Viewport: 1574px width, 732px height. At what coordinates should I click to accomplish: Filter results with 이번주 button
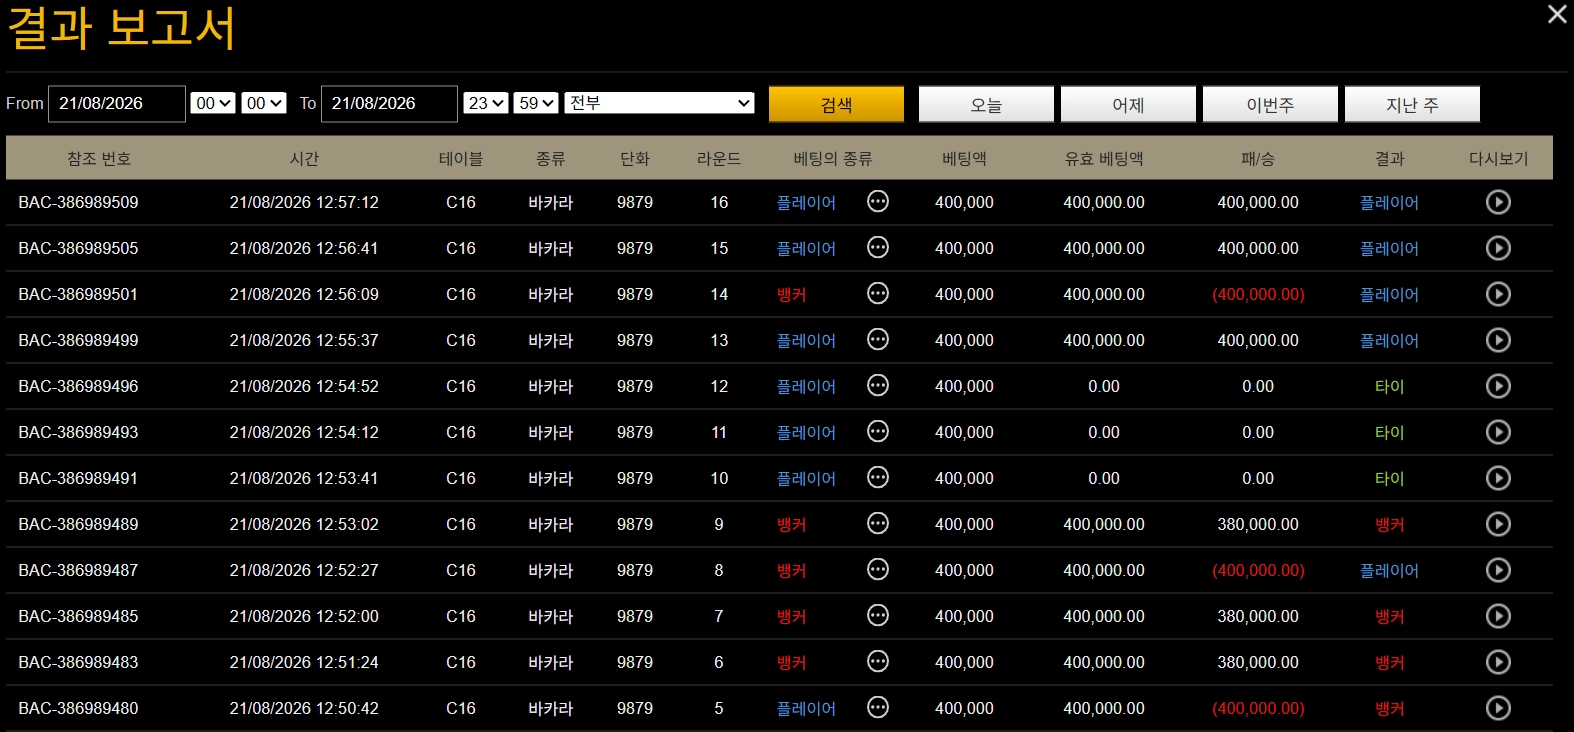1270,104
